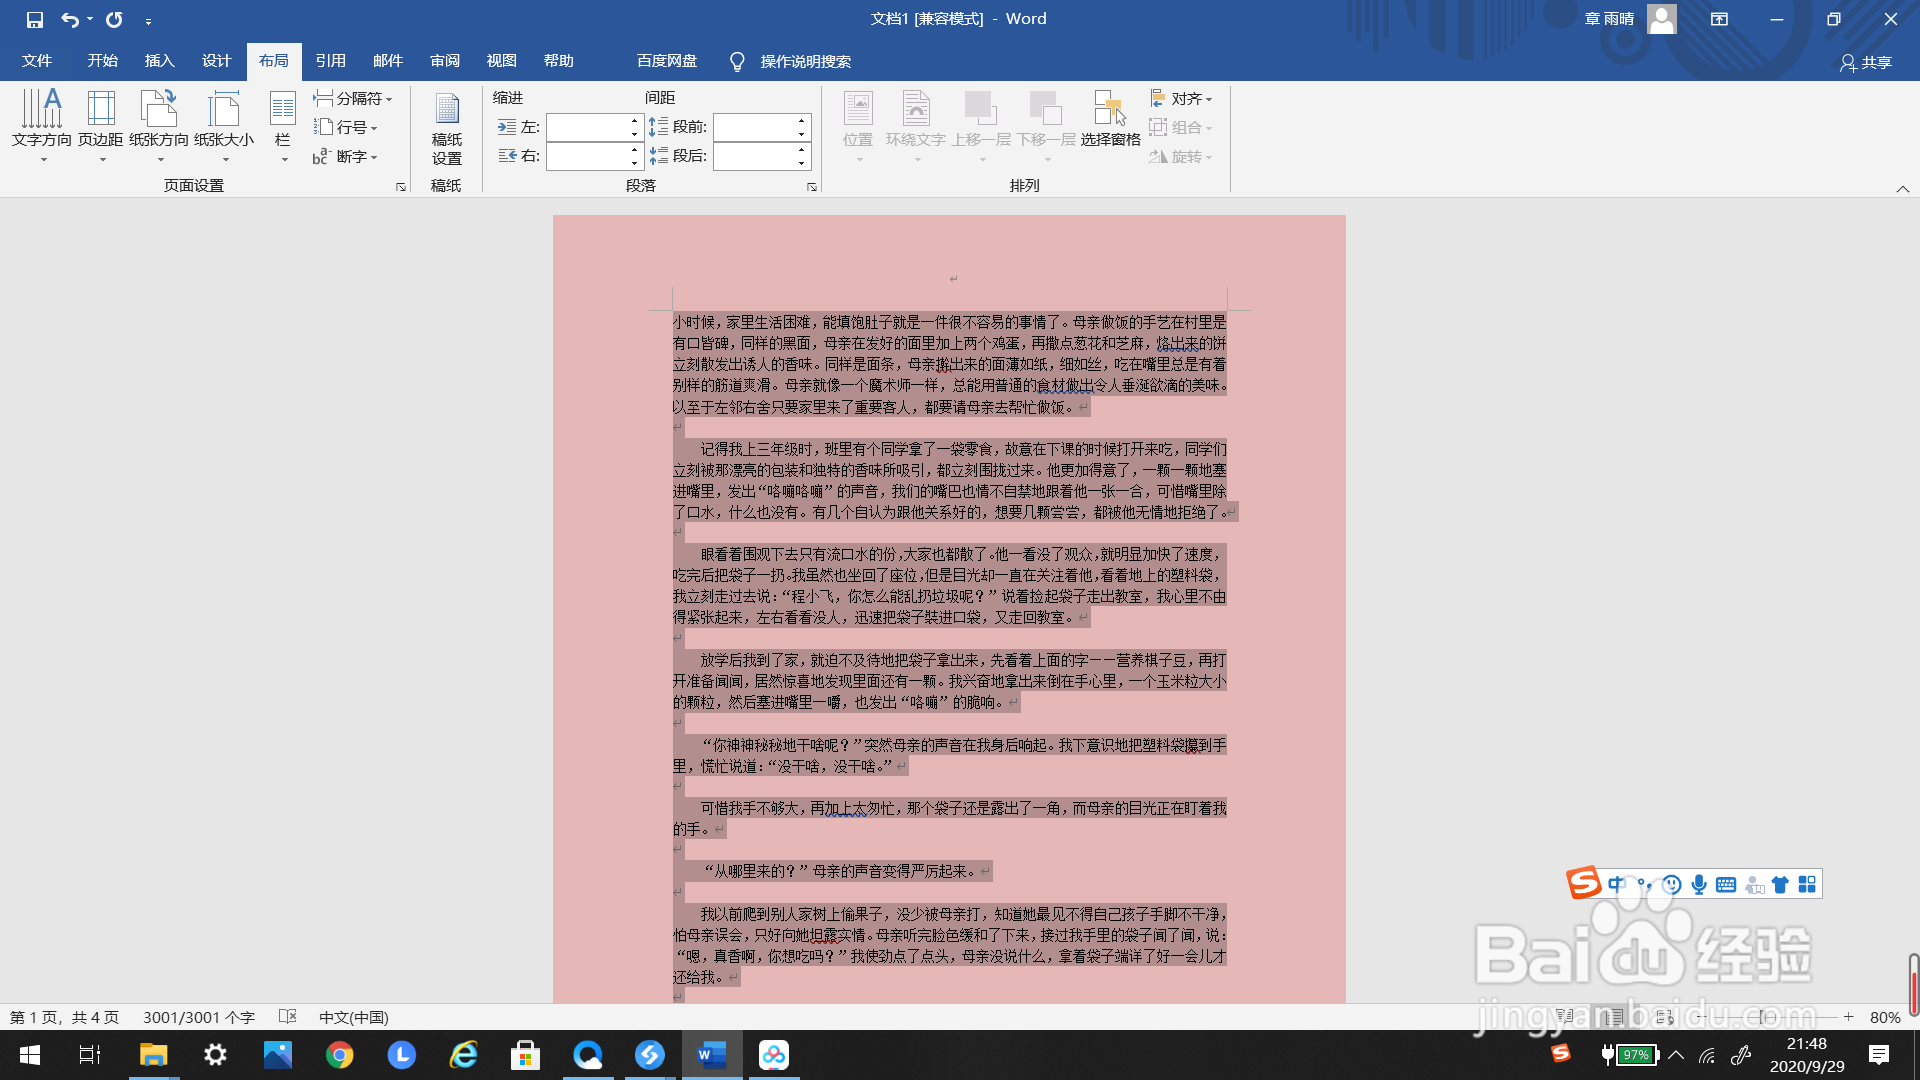Switch to web layout view in status bar
This screenshot has height=1080, width=1920.
click(x=1664, y=1017)
